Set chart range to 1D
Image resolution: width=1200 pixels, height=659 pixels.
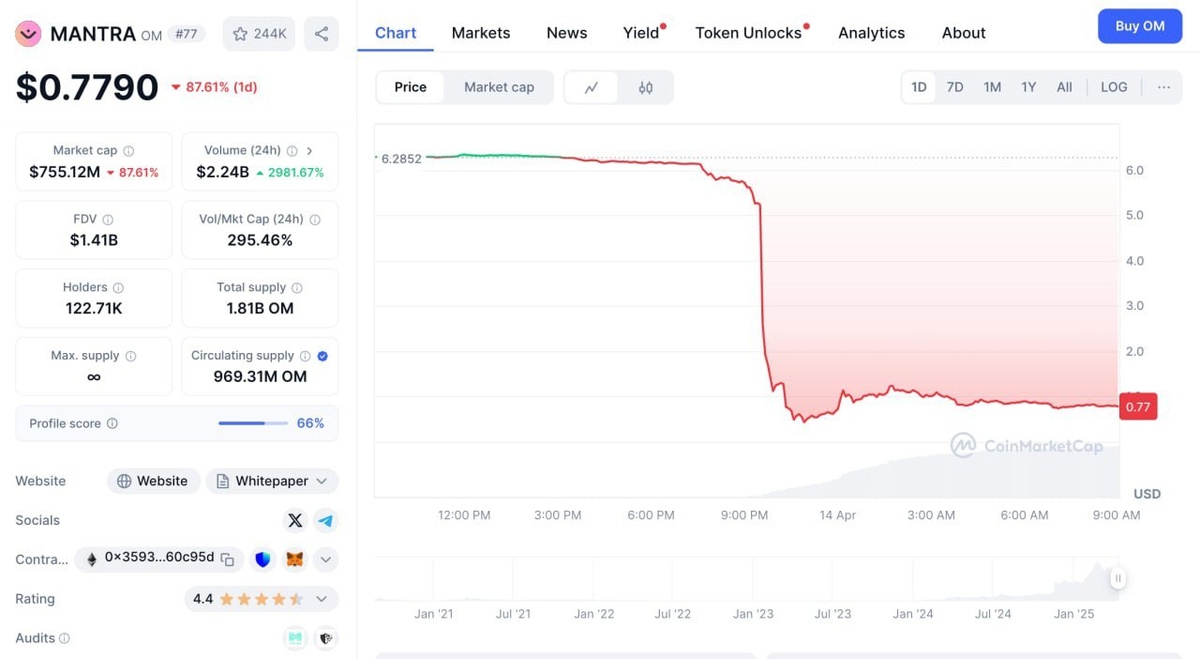(919, 88)
